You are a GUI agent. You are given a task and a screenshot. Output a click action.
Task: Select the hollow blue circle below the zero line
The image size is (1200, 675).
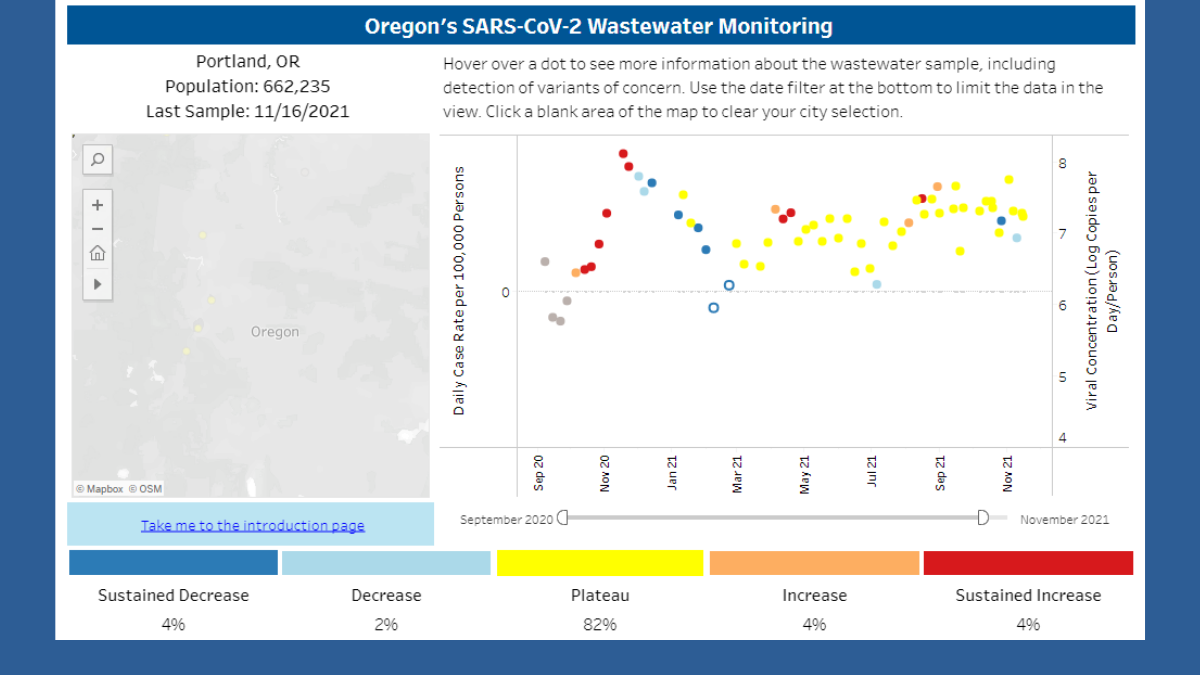point(713,307)
